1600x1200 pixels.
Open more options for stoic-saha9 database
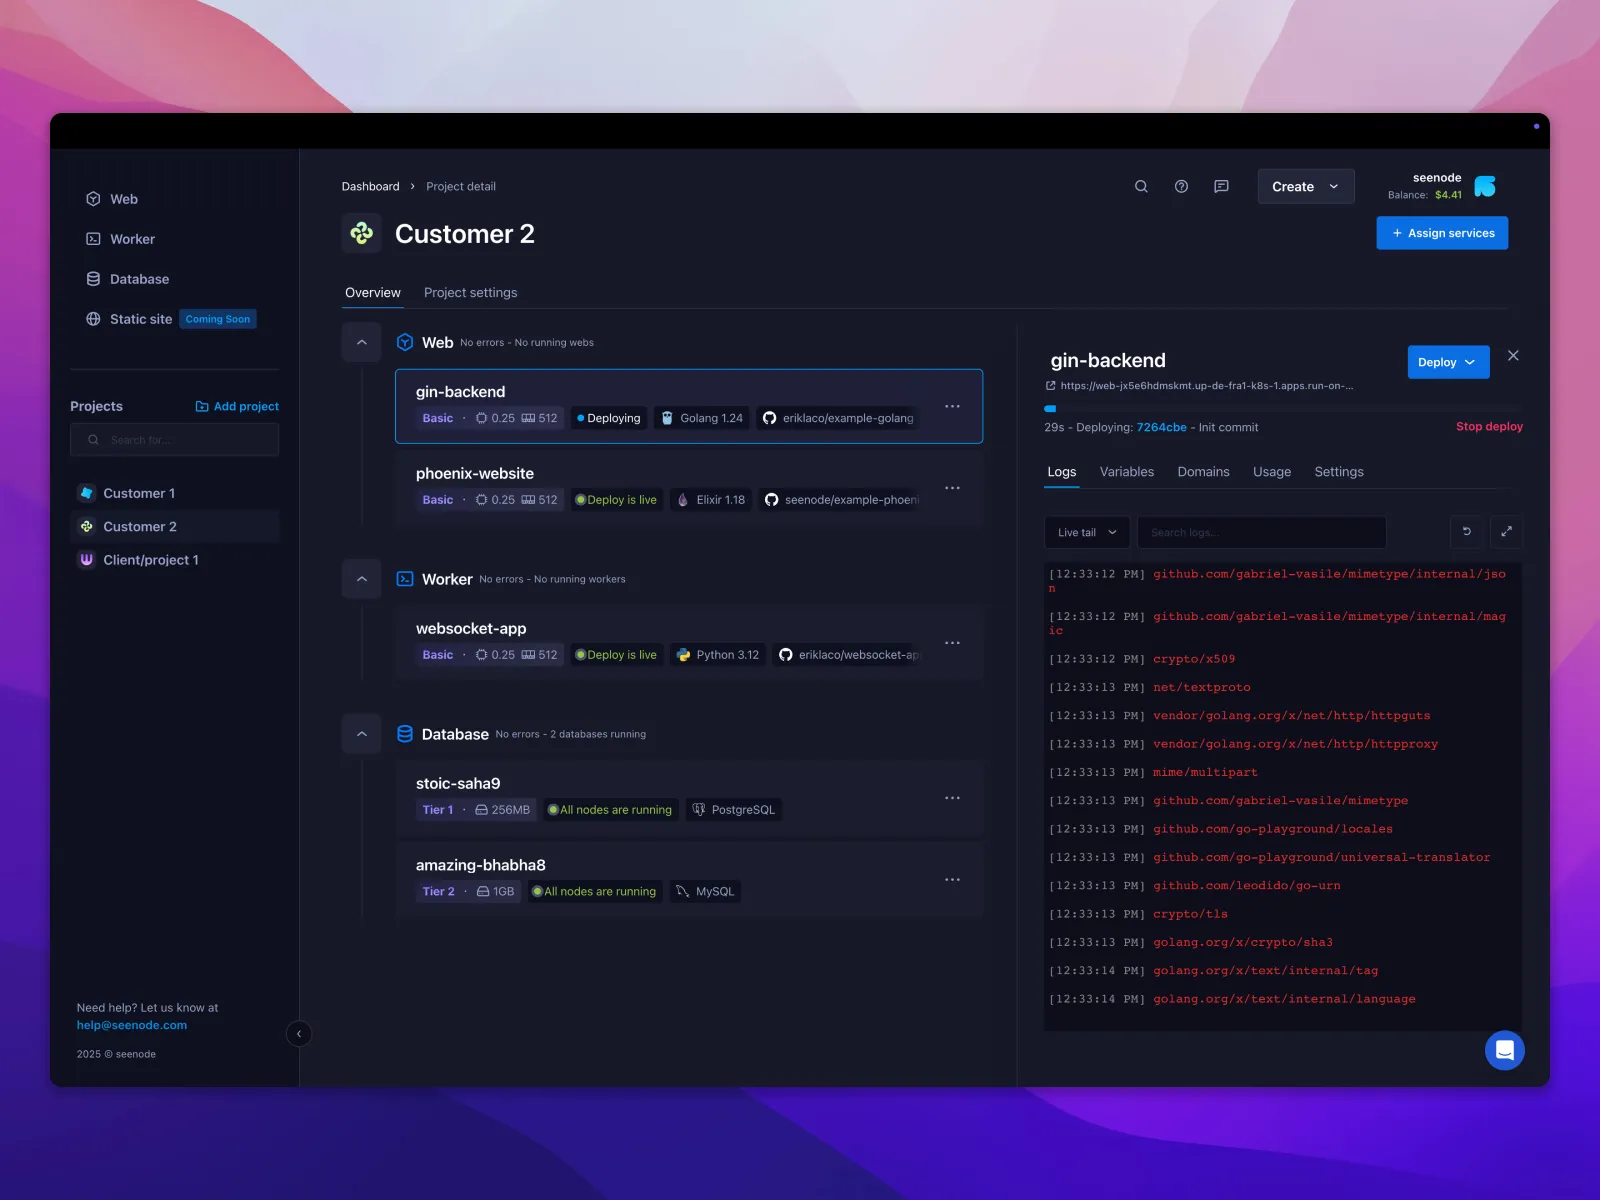[x=952, y=798]
